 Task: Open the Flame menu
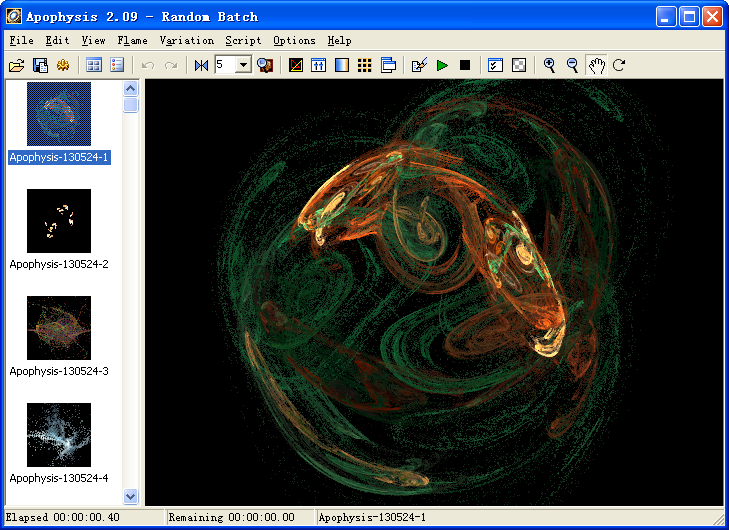point(132,41)
